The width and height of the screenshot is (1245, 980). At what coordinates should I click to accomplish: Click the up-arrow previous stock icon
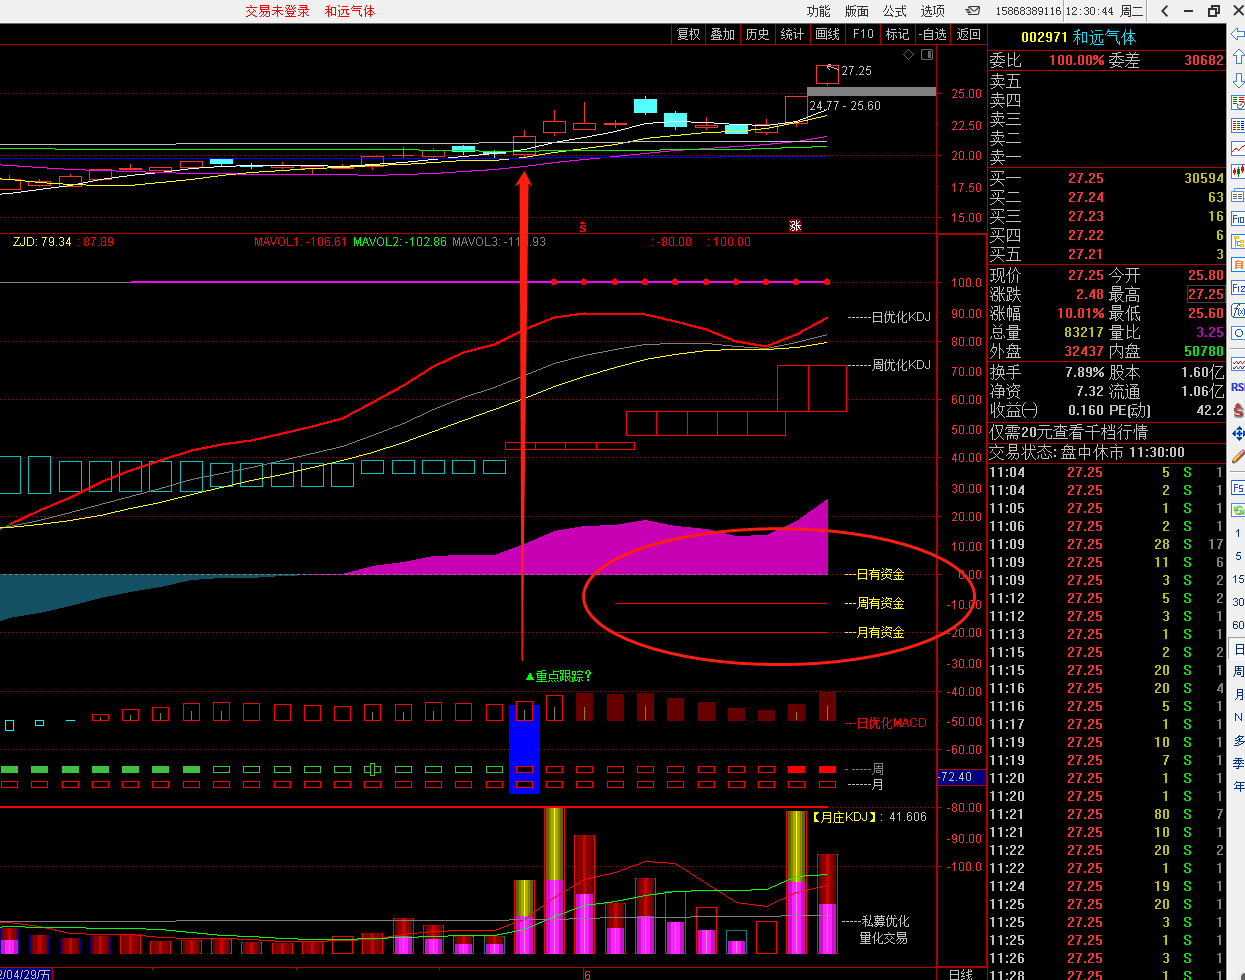click(x=1238, y=57)
